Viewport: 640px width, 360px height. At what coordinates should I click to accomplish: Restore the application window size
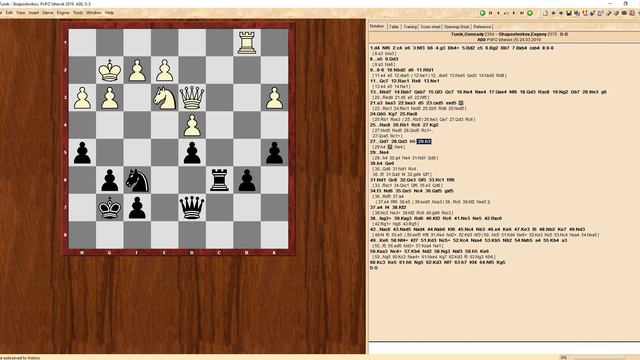tap(625, 3)
